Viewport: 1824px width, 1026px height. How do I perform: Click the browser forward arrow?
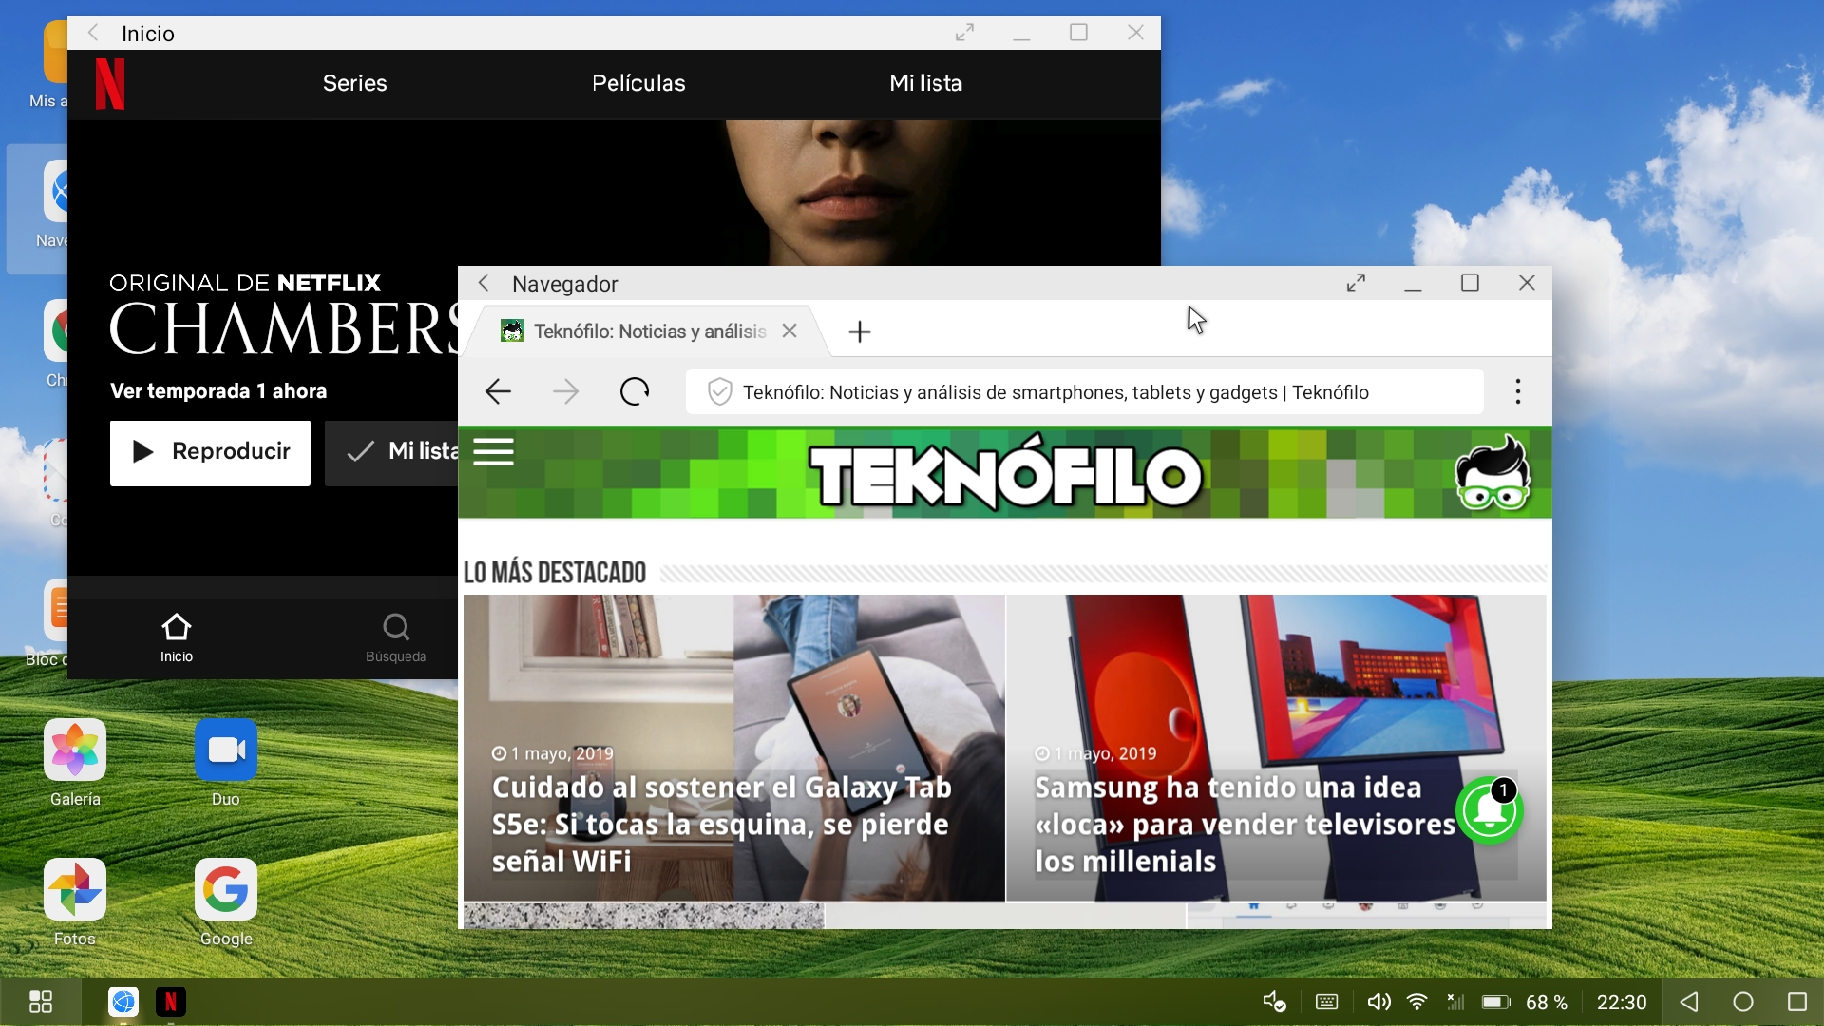[x=566, y=392]
